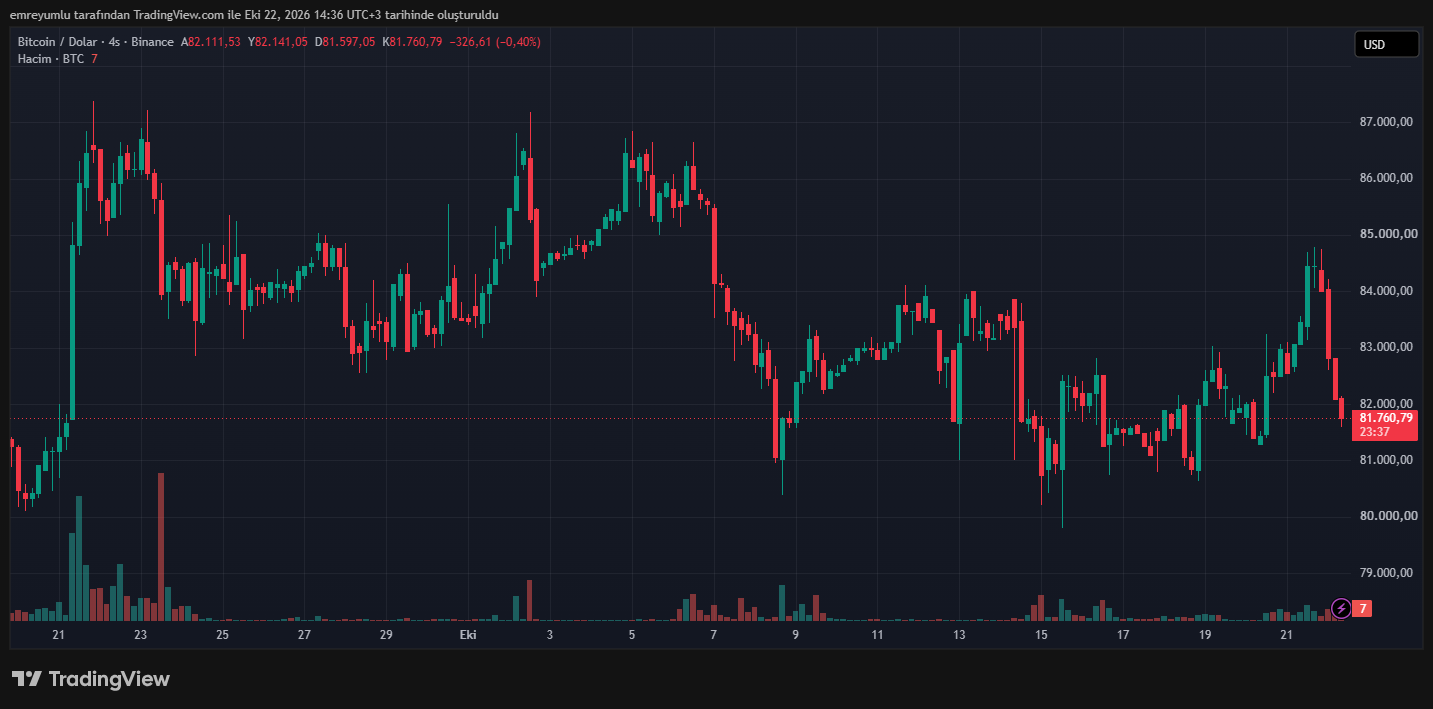Click the Eki month label on time axis
Screen dimensions: 1433x709
[468, 635]
